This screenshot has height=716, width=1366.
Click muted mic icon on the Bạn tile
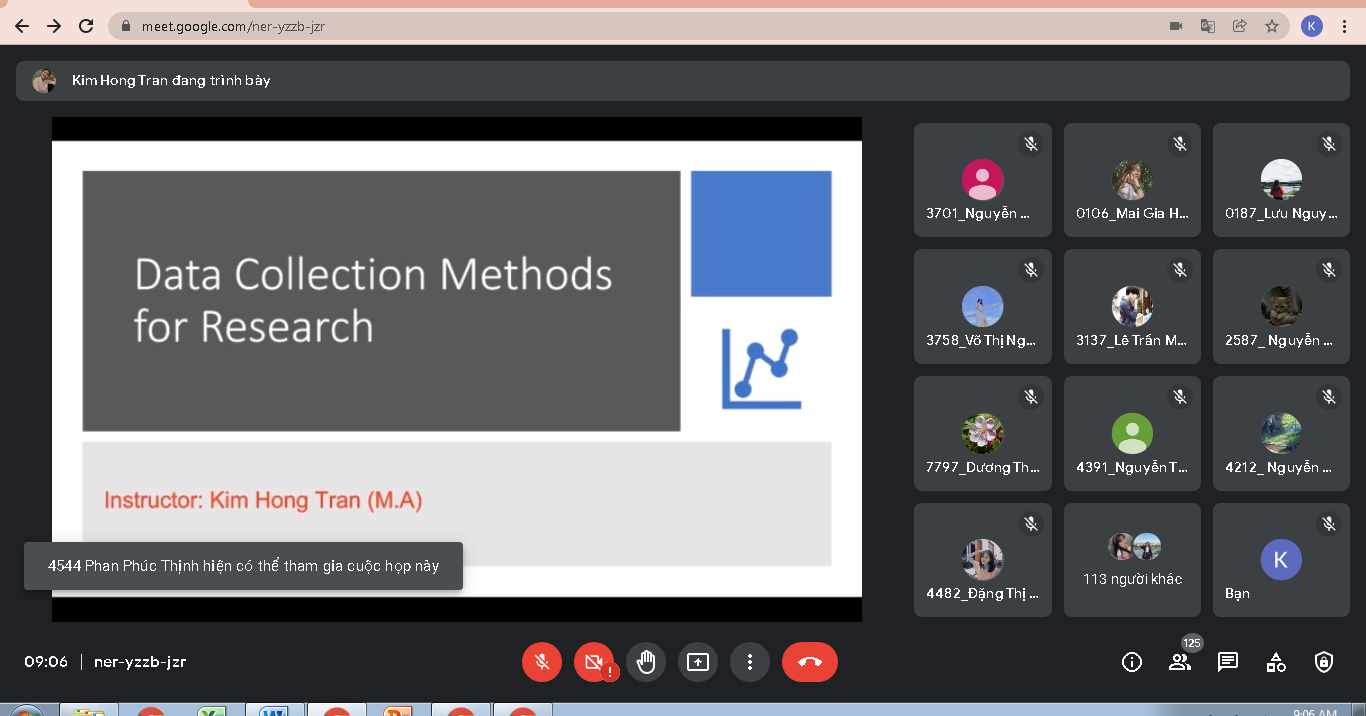pos(1329,524)
